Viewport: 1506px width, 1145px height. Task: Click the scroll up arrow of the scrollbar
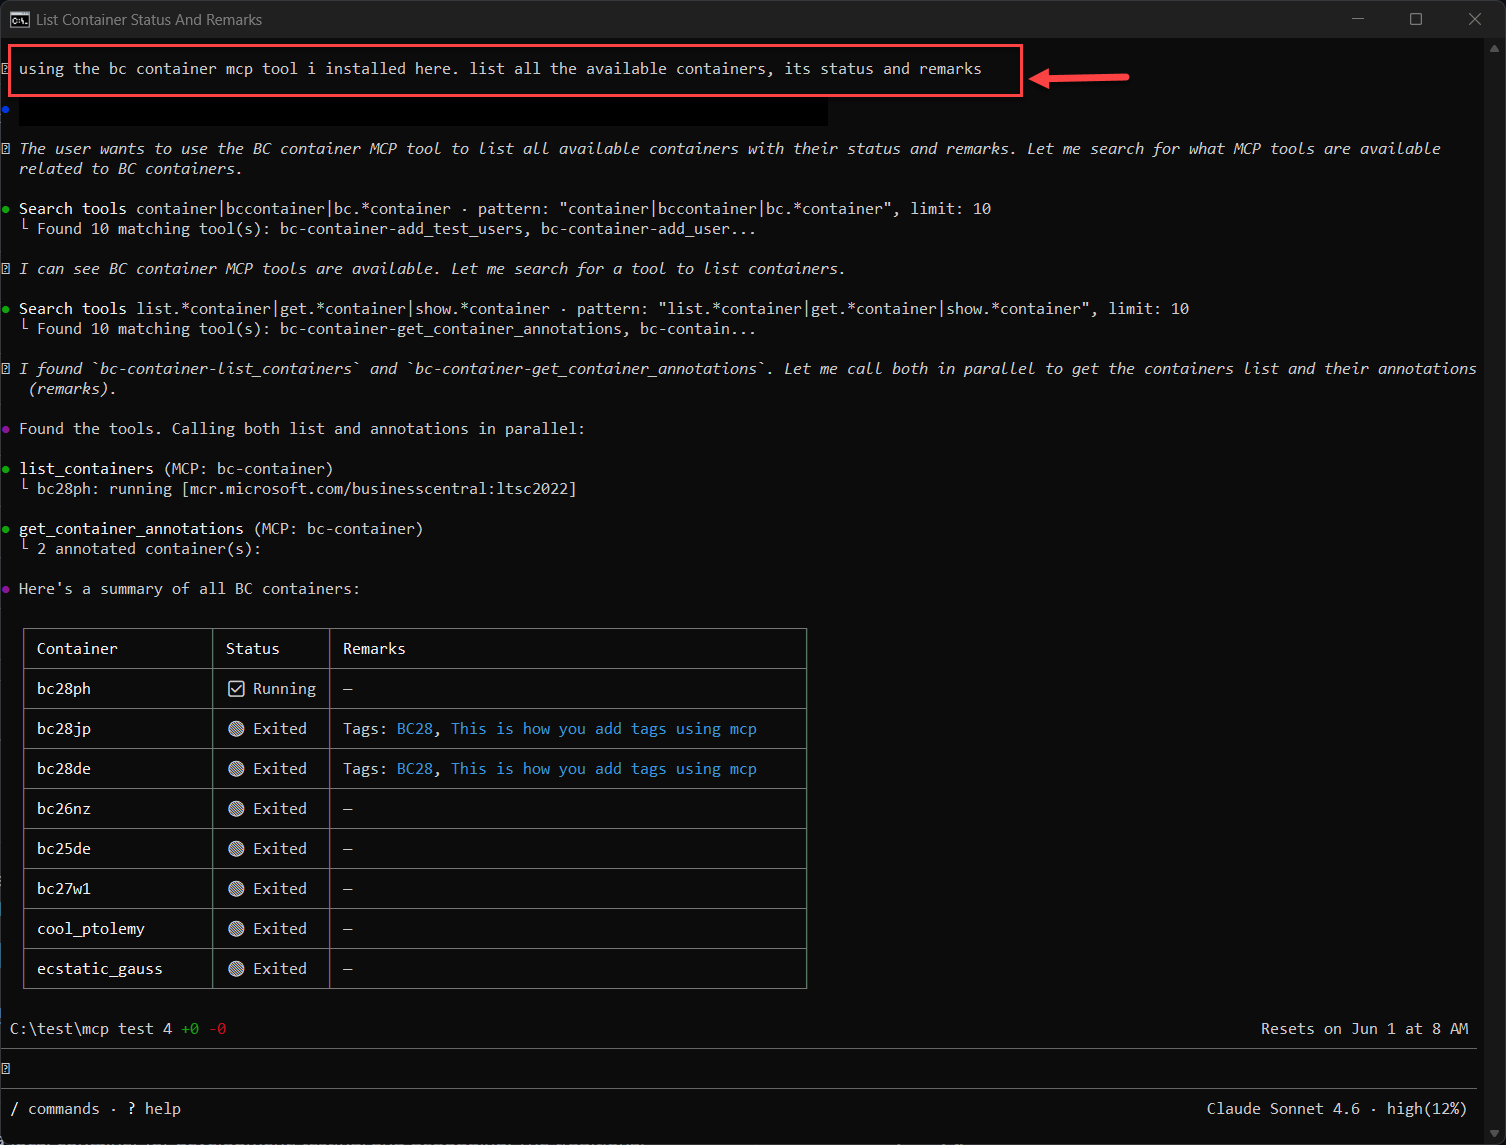pyautogui.click(x=1495, y=47)
